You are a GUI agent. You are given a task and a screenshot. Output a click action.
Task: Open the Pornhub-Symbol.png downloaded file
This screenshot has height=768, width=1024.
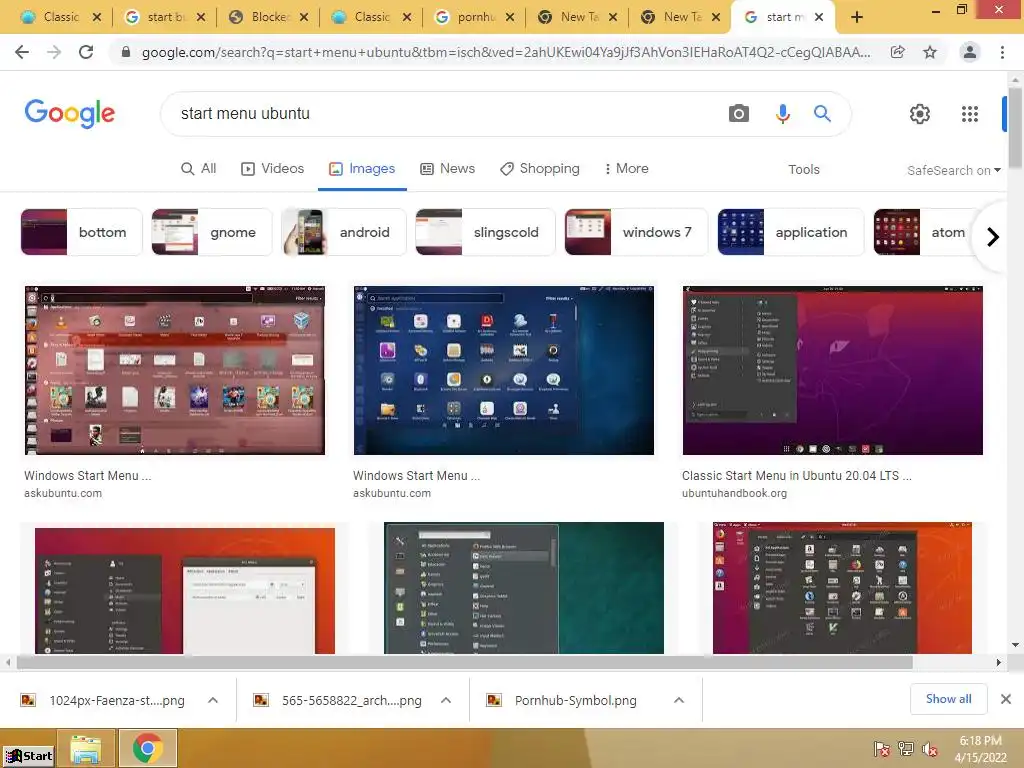point(575,700)
